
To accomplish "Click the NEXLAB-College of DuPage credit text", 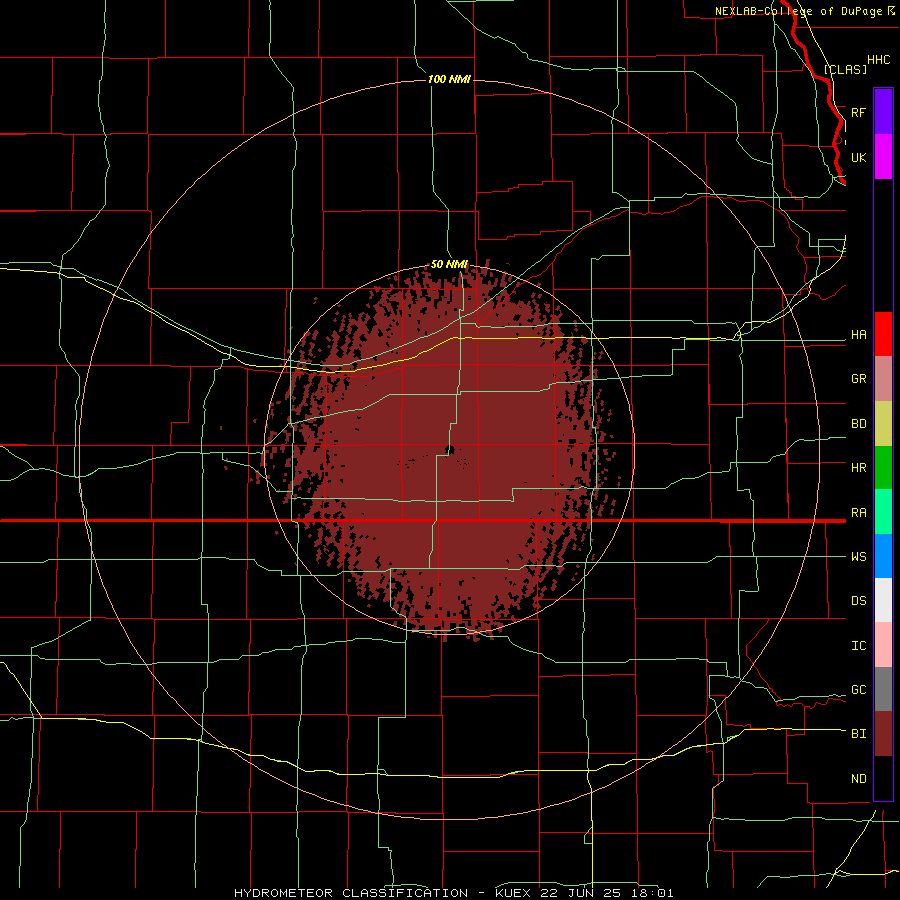I will pyautogui.click(x=798, y=11).
